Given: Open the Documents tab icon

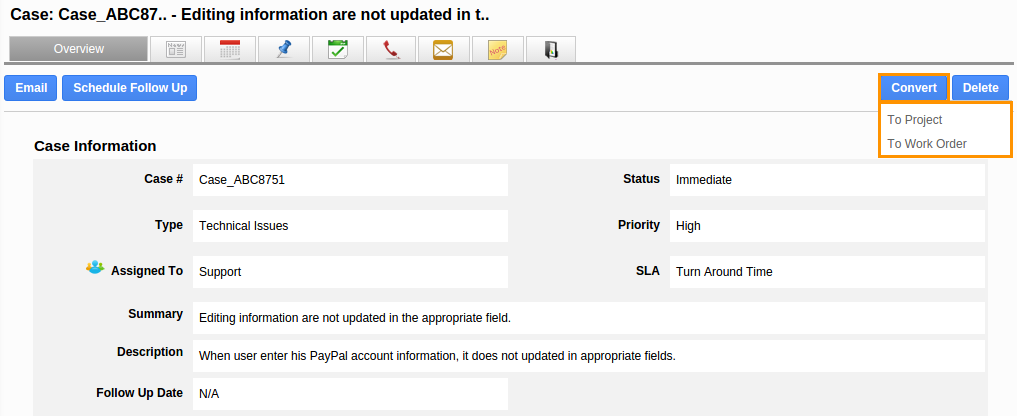Looking at the screenshot, I should (x=551, y=49).
